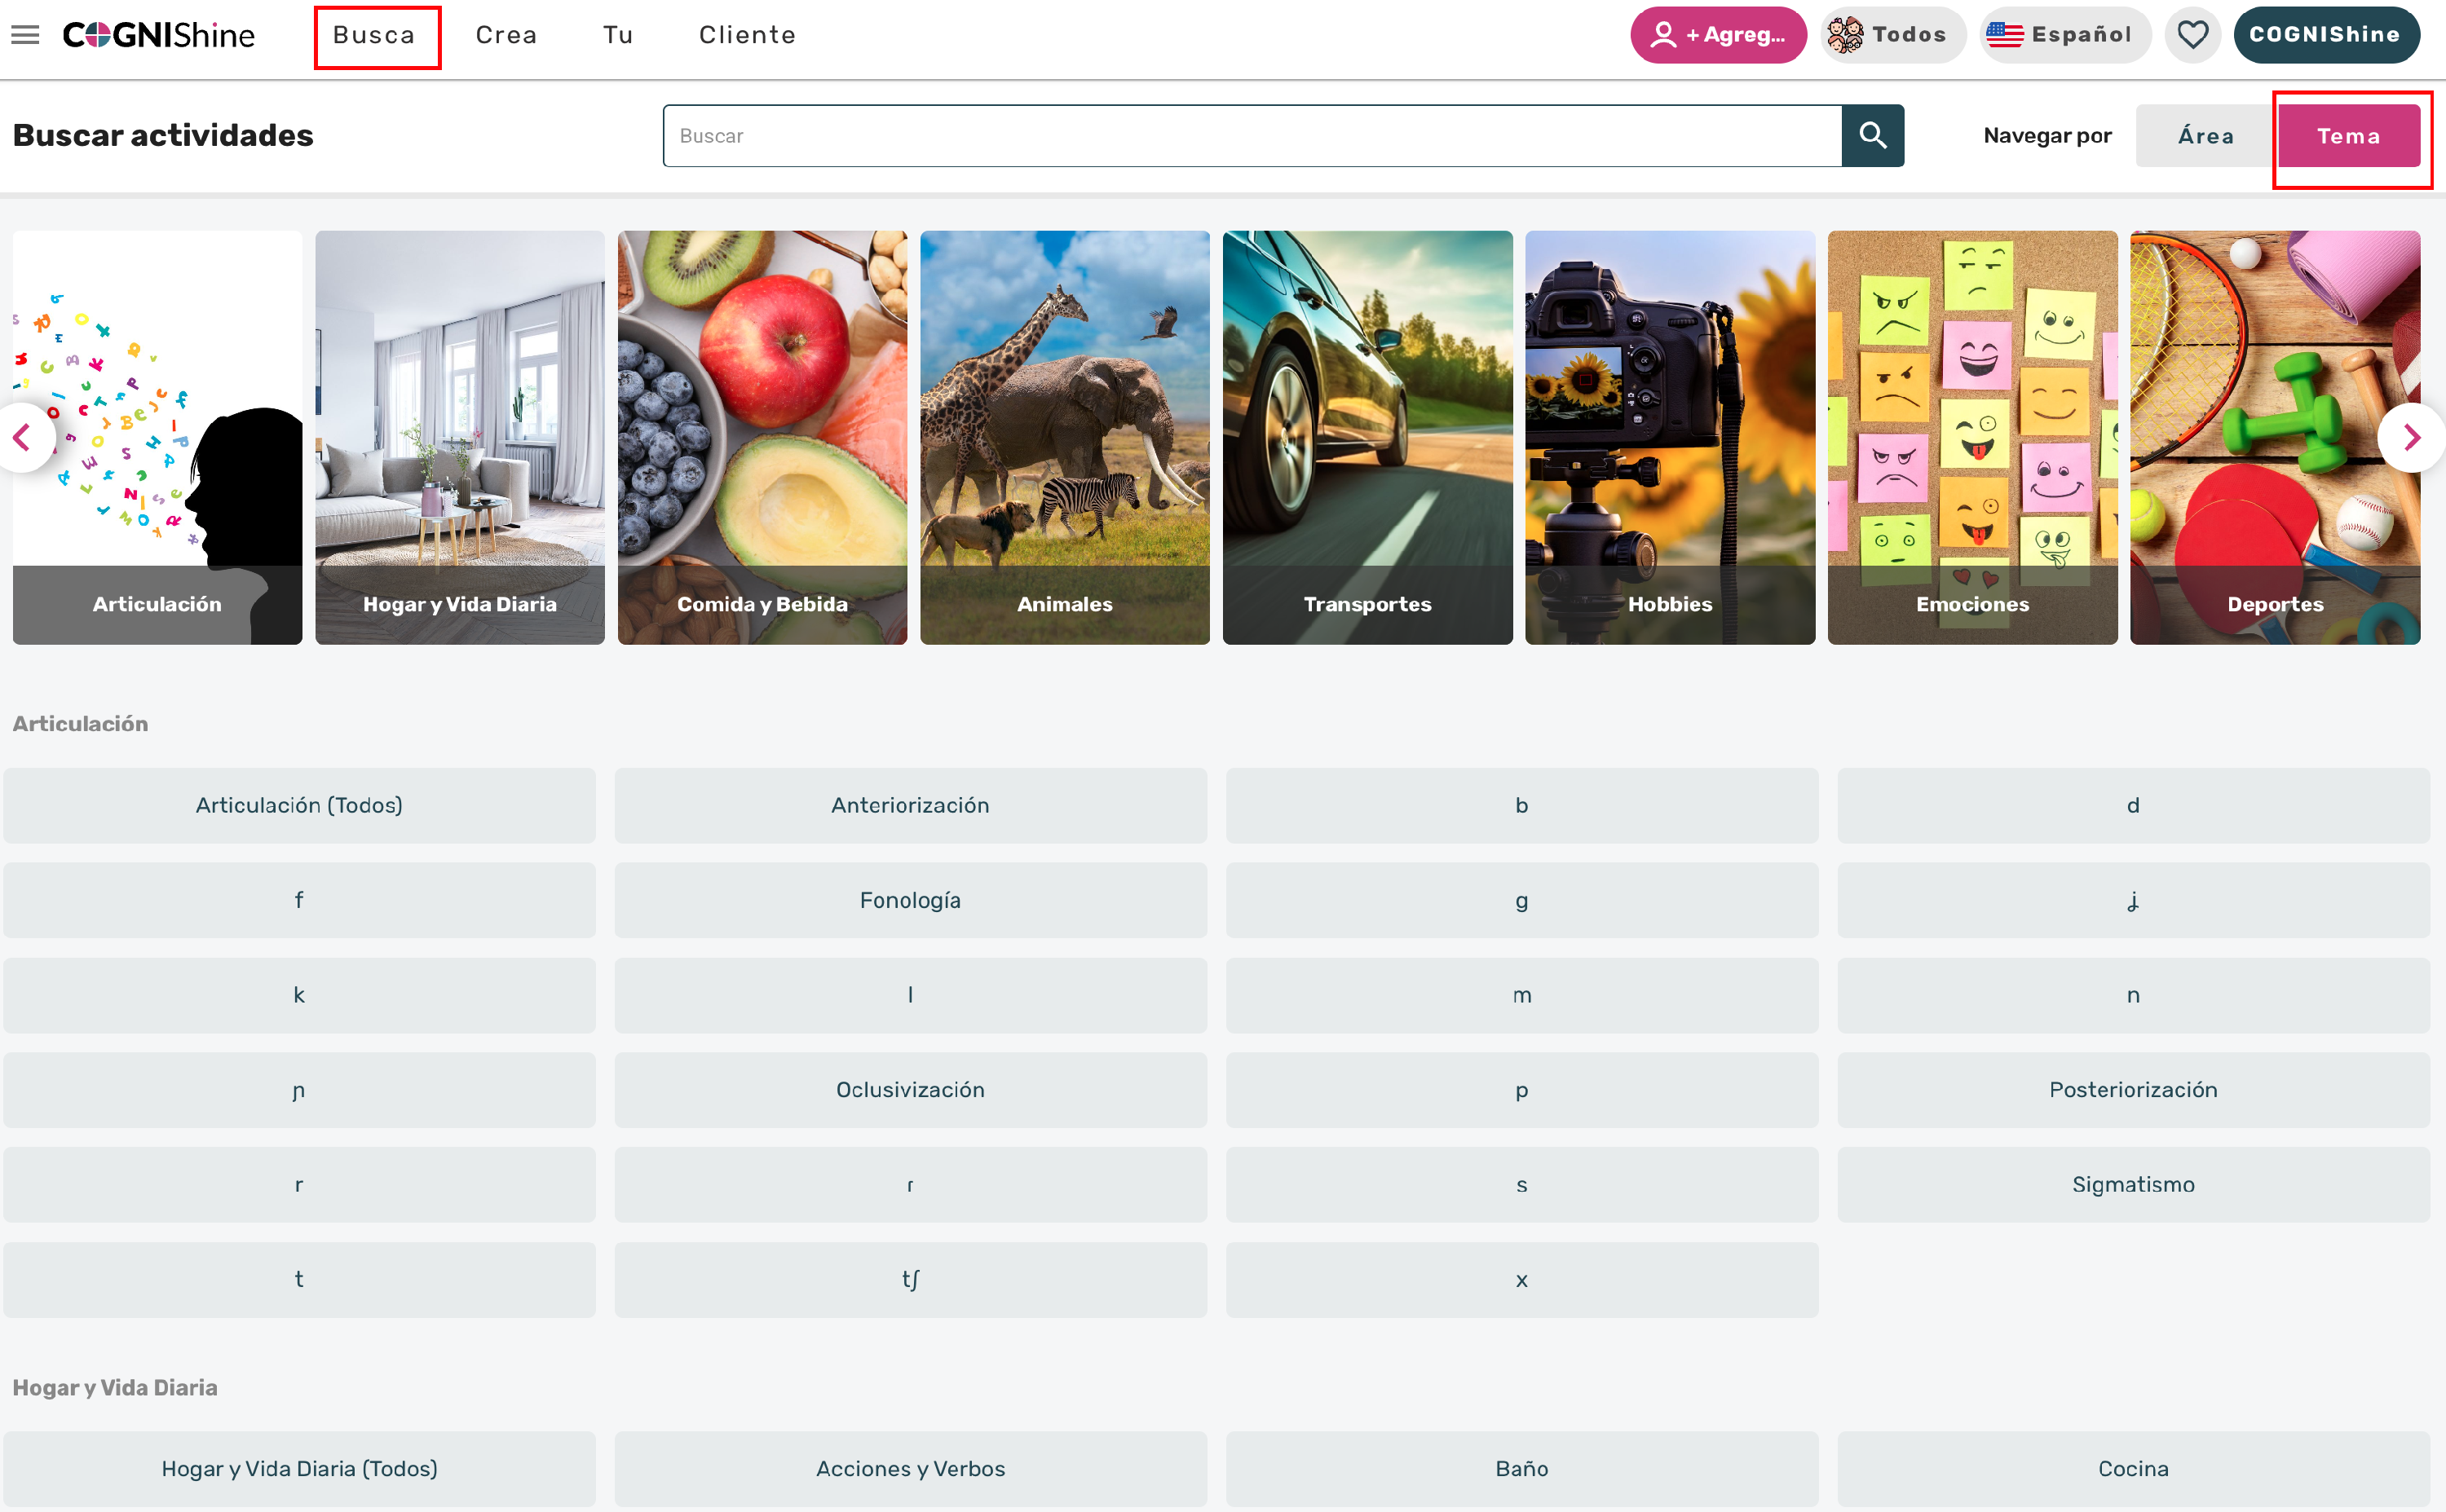The image size is (2446, 1512).
Task: Open the Todos audience selector
Action: click(x=1890, y=35)
